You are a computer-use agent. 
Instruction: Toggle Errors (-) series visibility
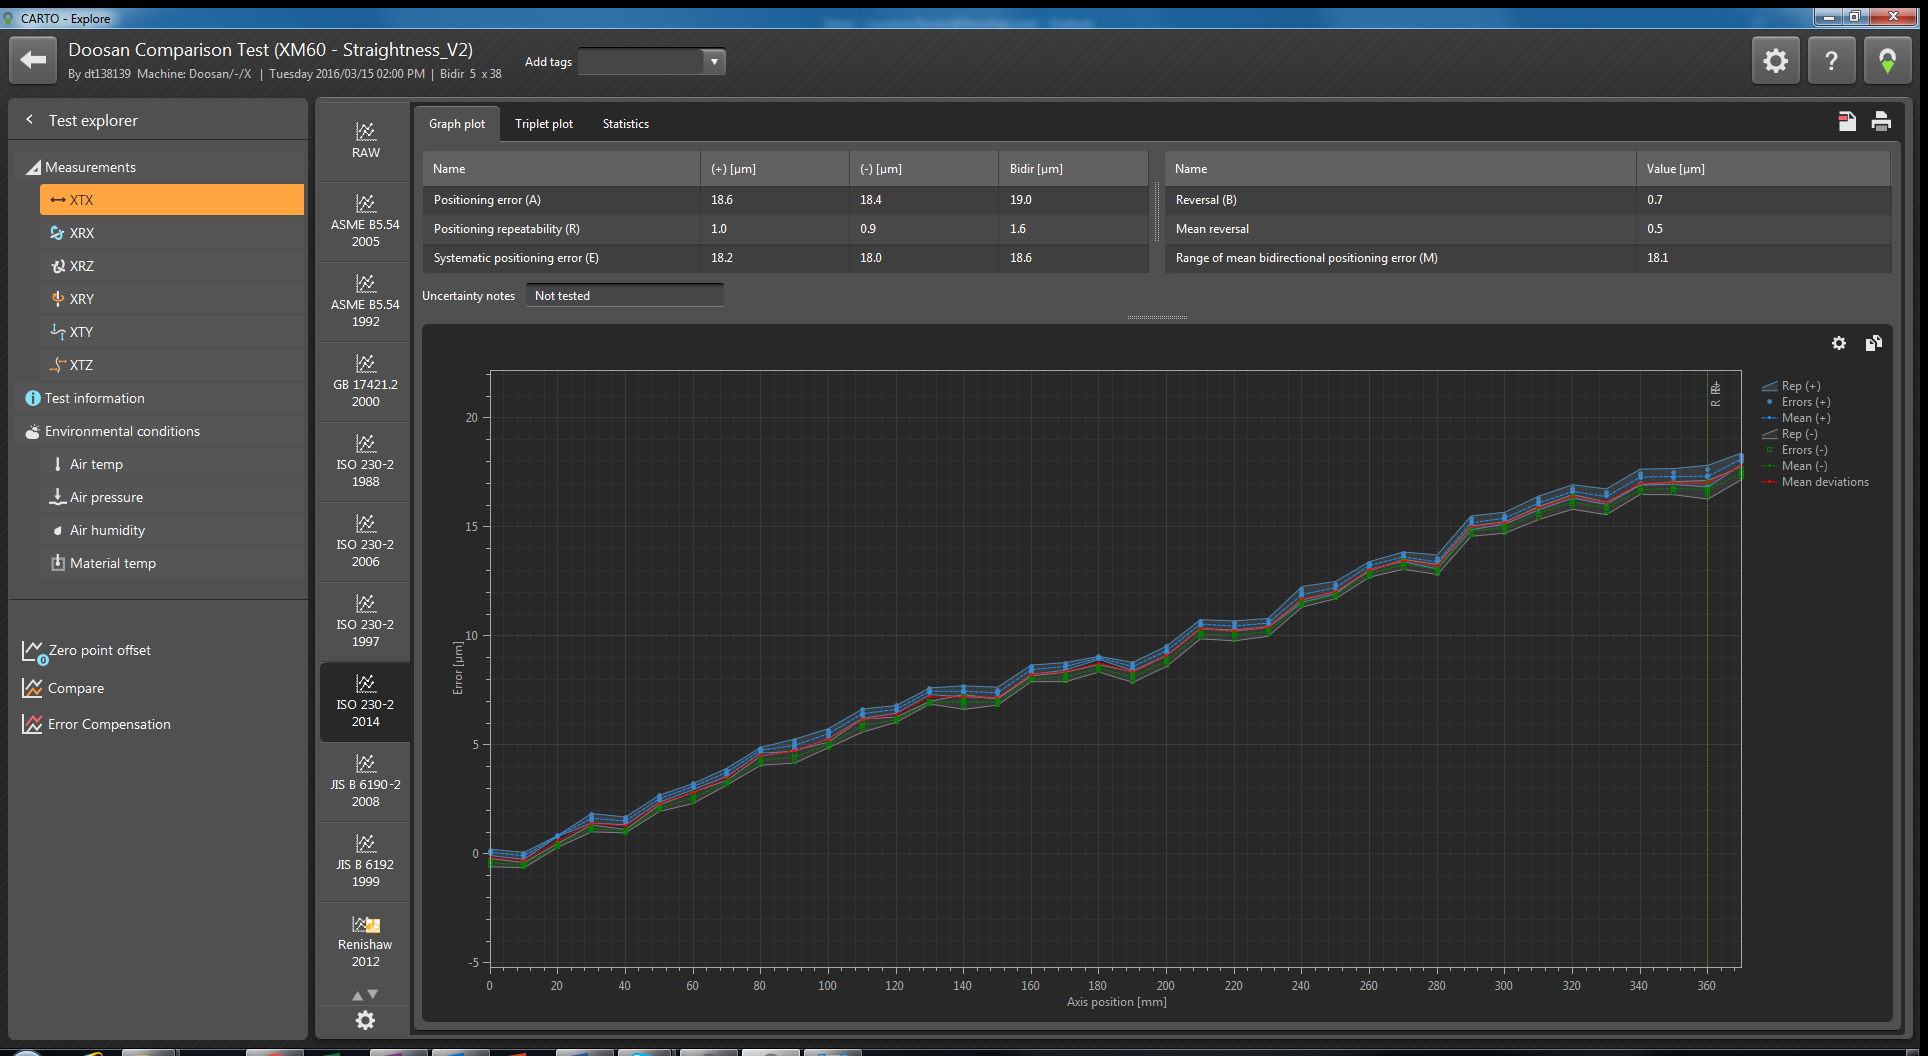click(1804, 450)
